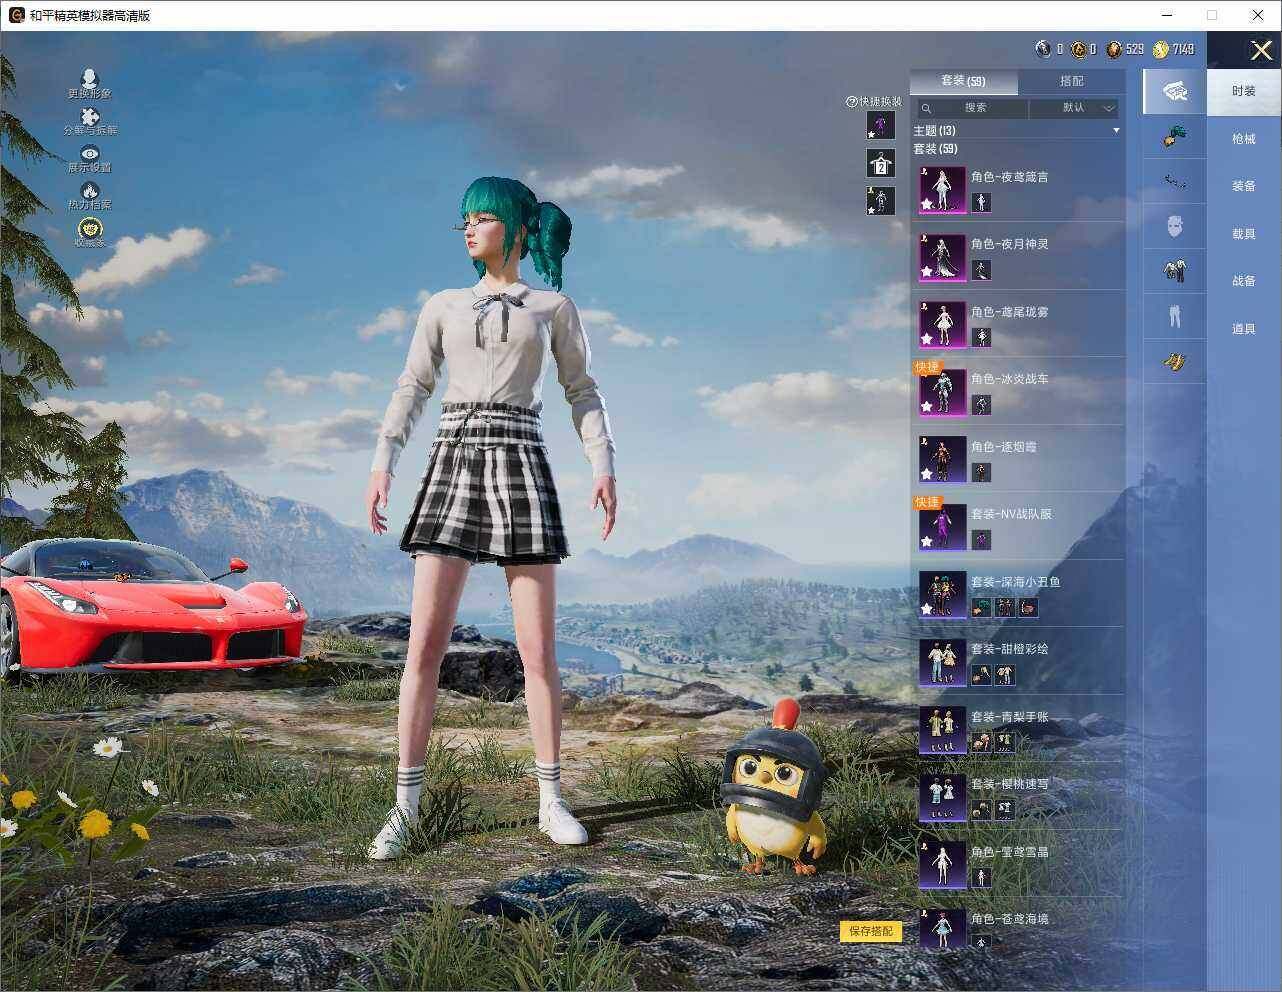Select outfit thumbnail 套装-樱桃速写
Screen dimensions: 1282x992
click(942, 797)
